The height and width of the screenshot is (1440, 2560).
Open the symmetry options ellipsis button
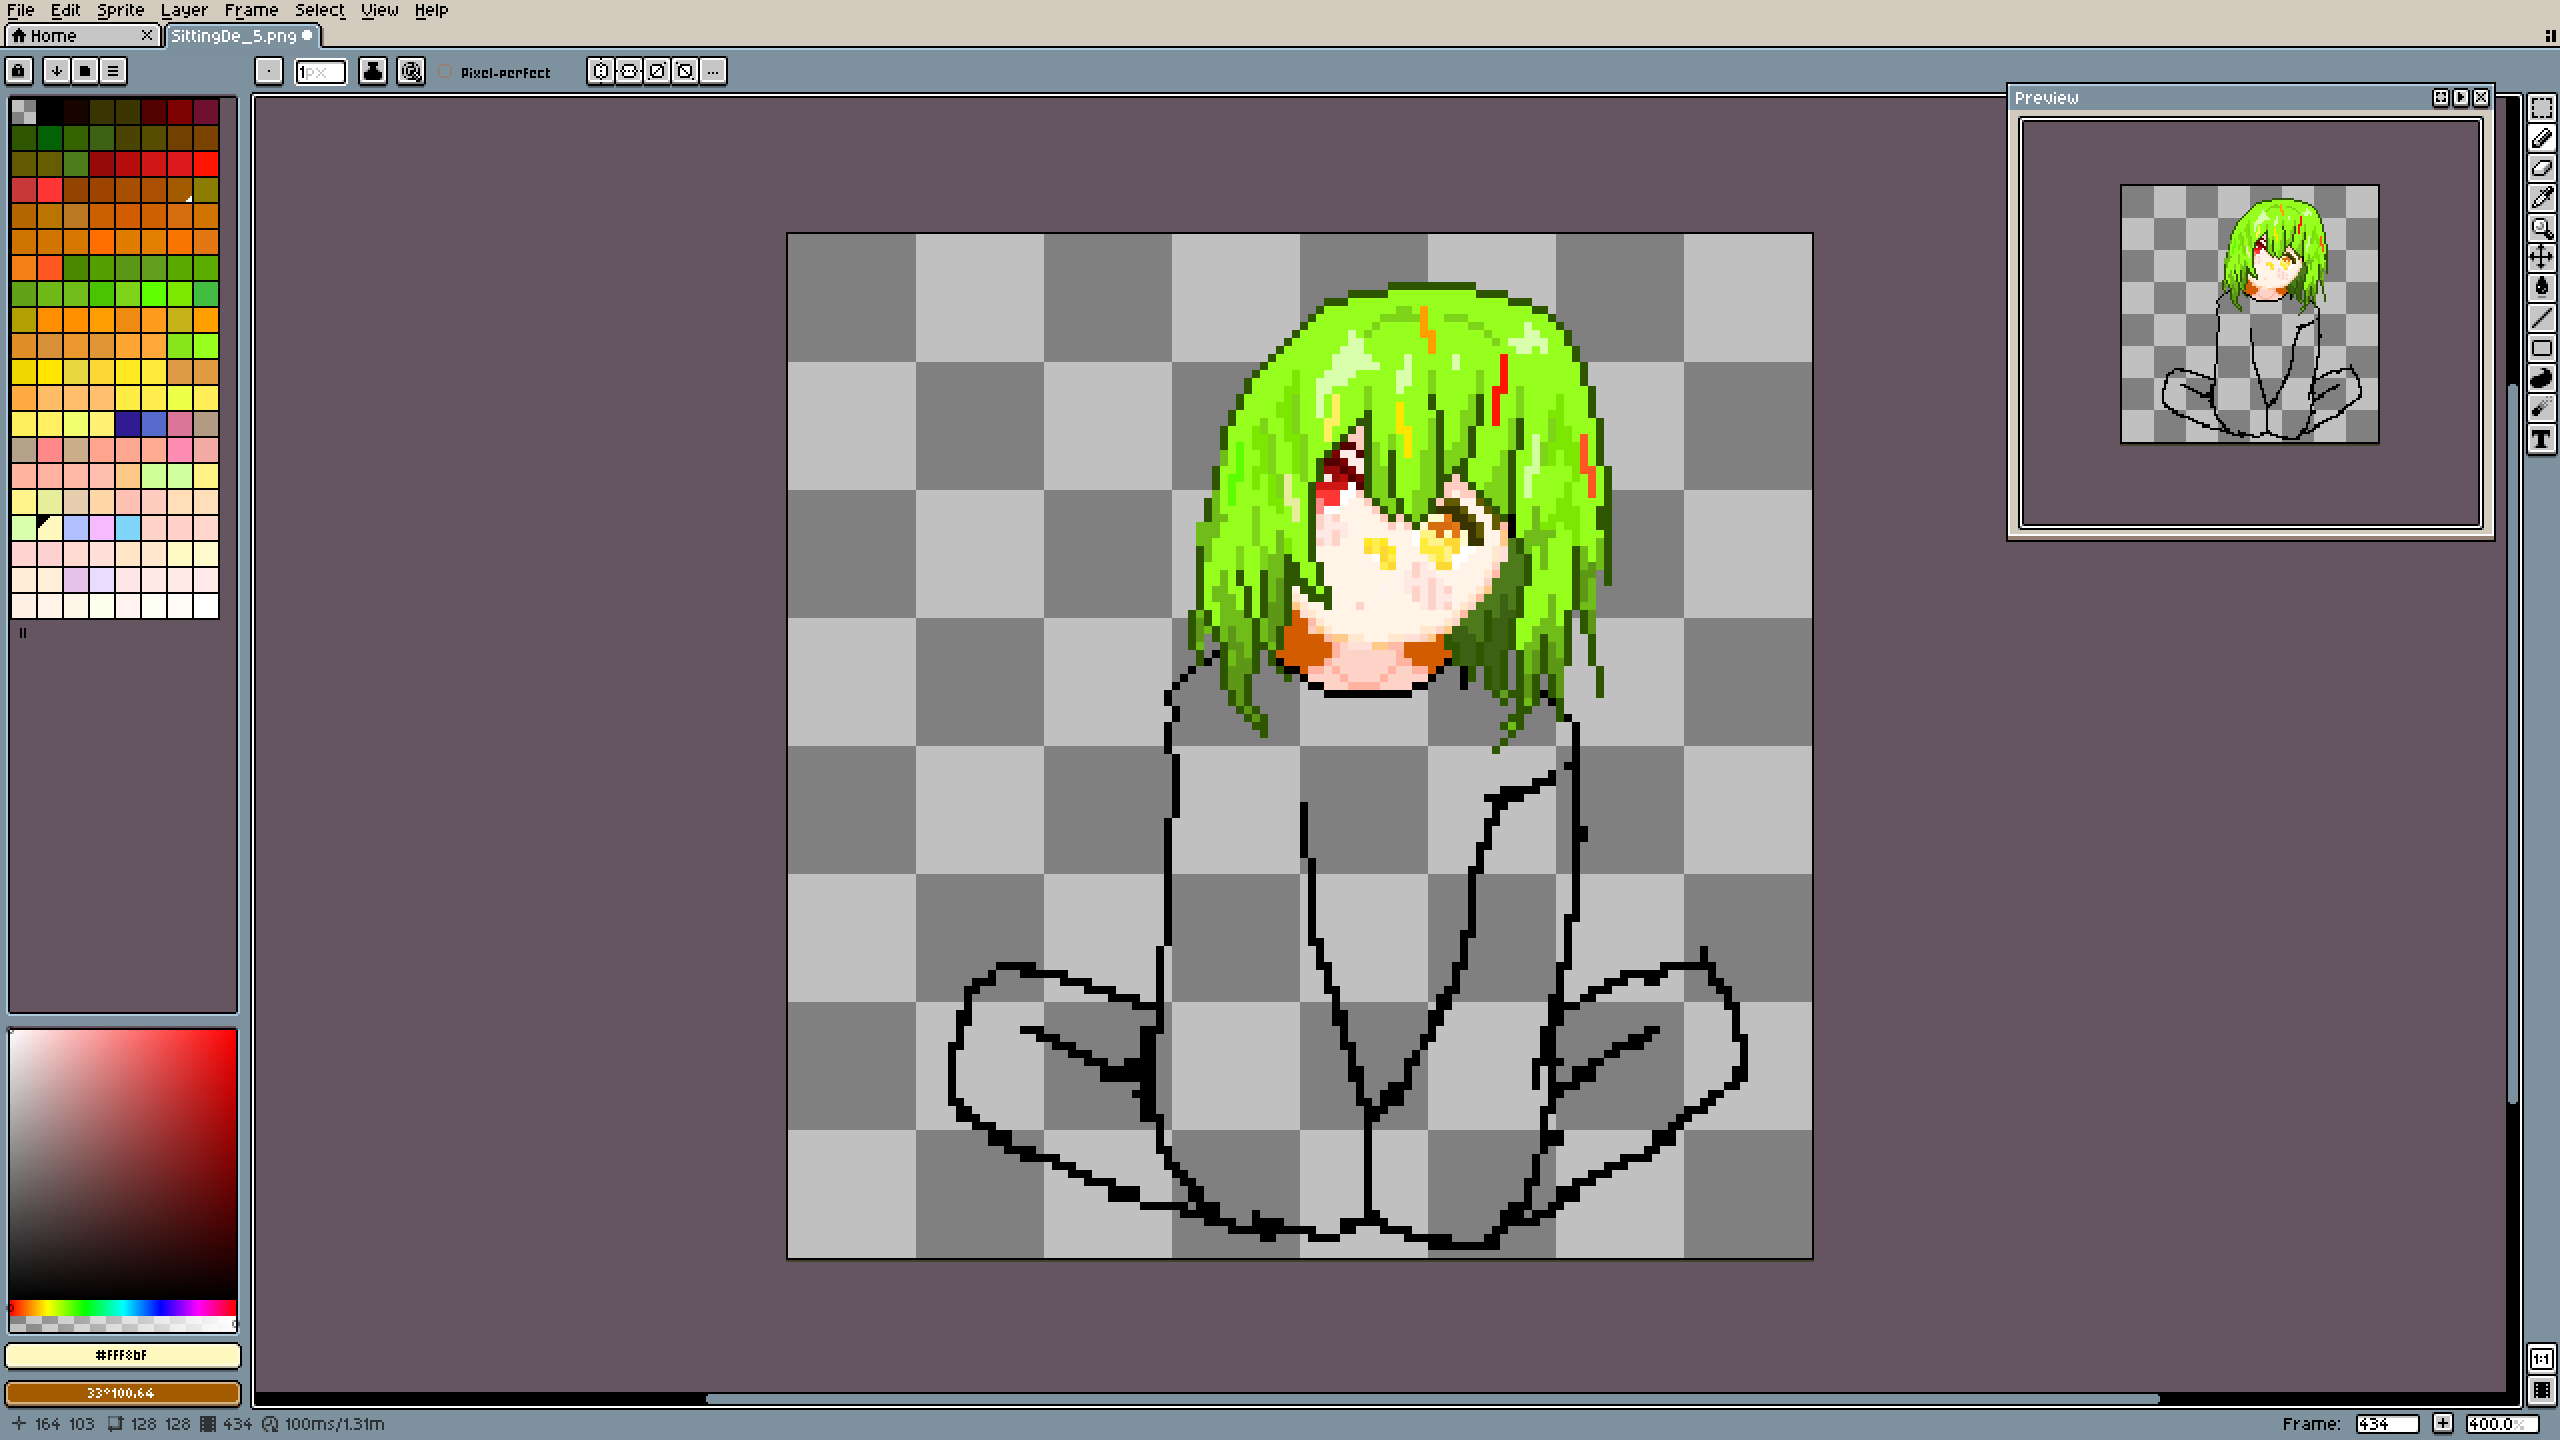pos(713,71)
